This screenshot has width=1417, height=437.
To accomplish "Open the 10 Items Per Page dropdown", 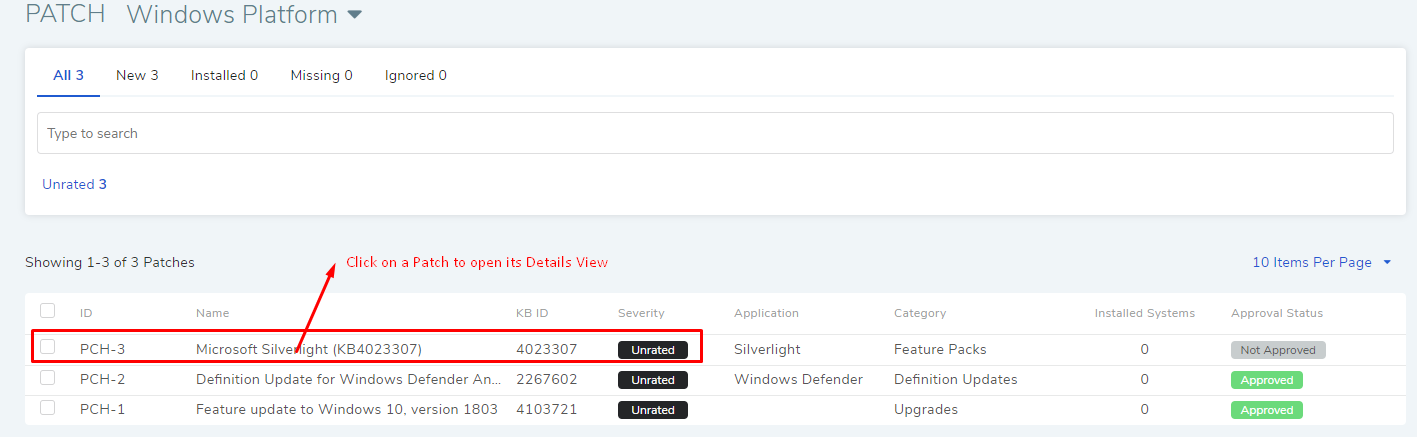I will tap(1322, 262).
